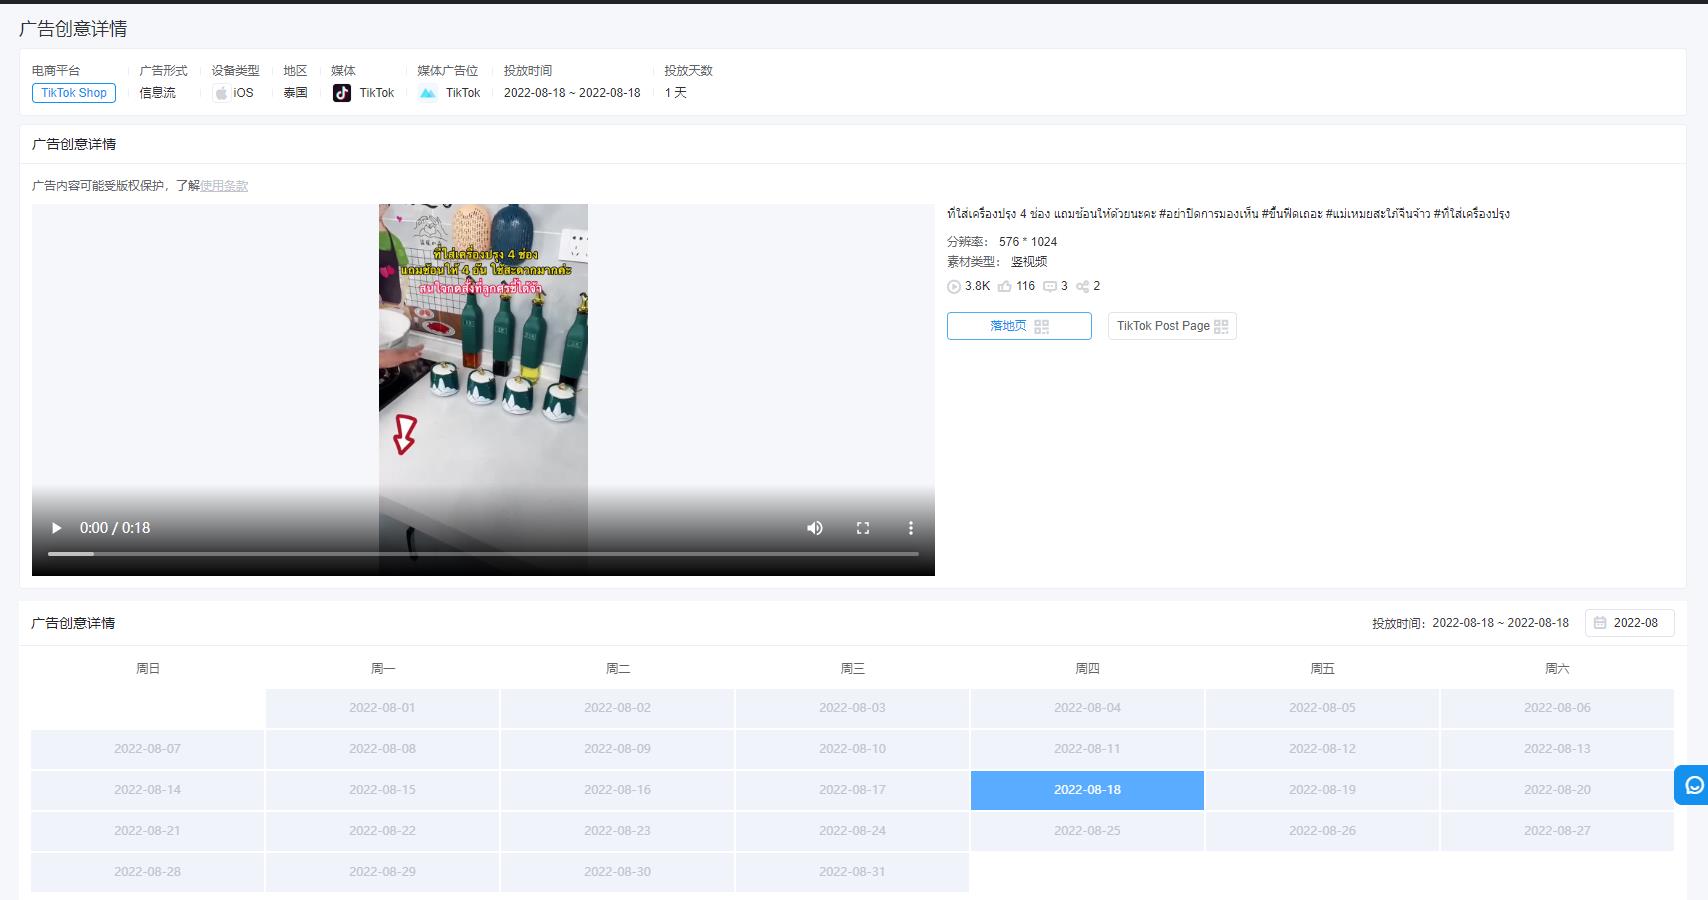Open the 2022-08 month picker
Viewport: 1708px width, 900px height.
pos(1630,623)
